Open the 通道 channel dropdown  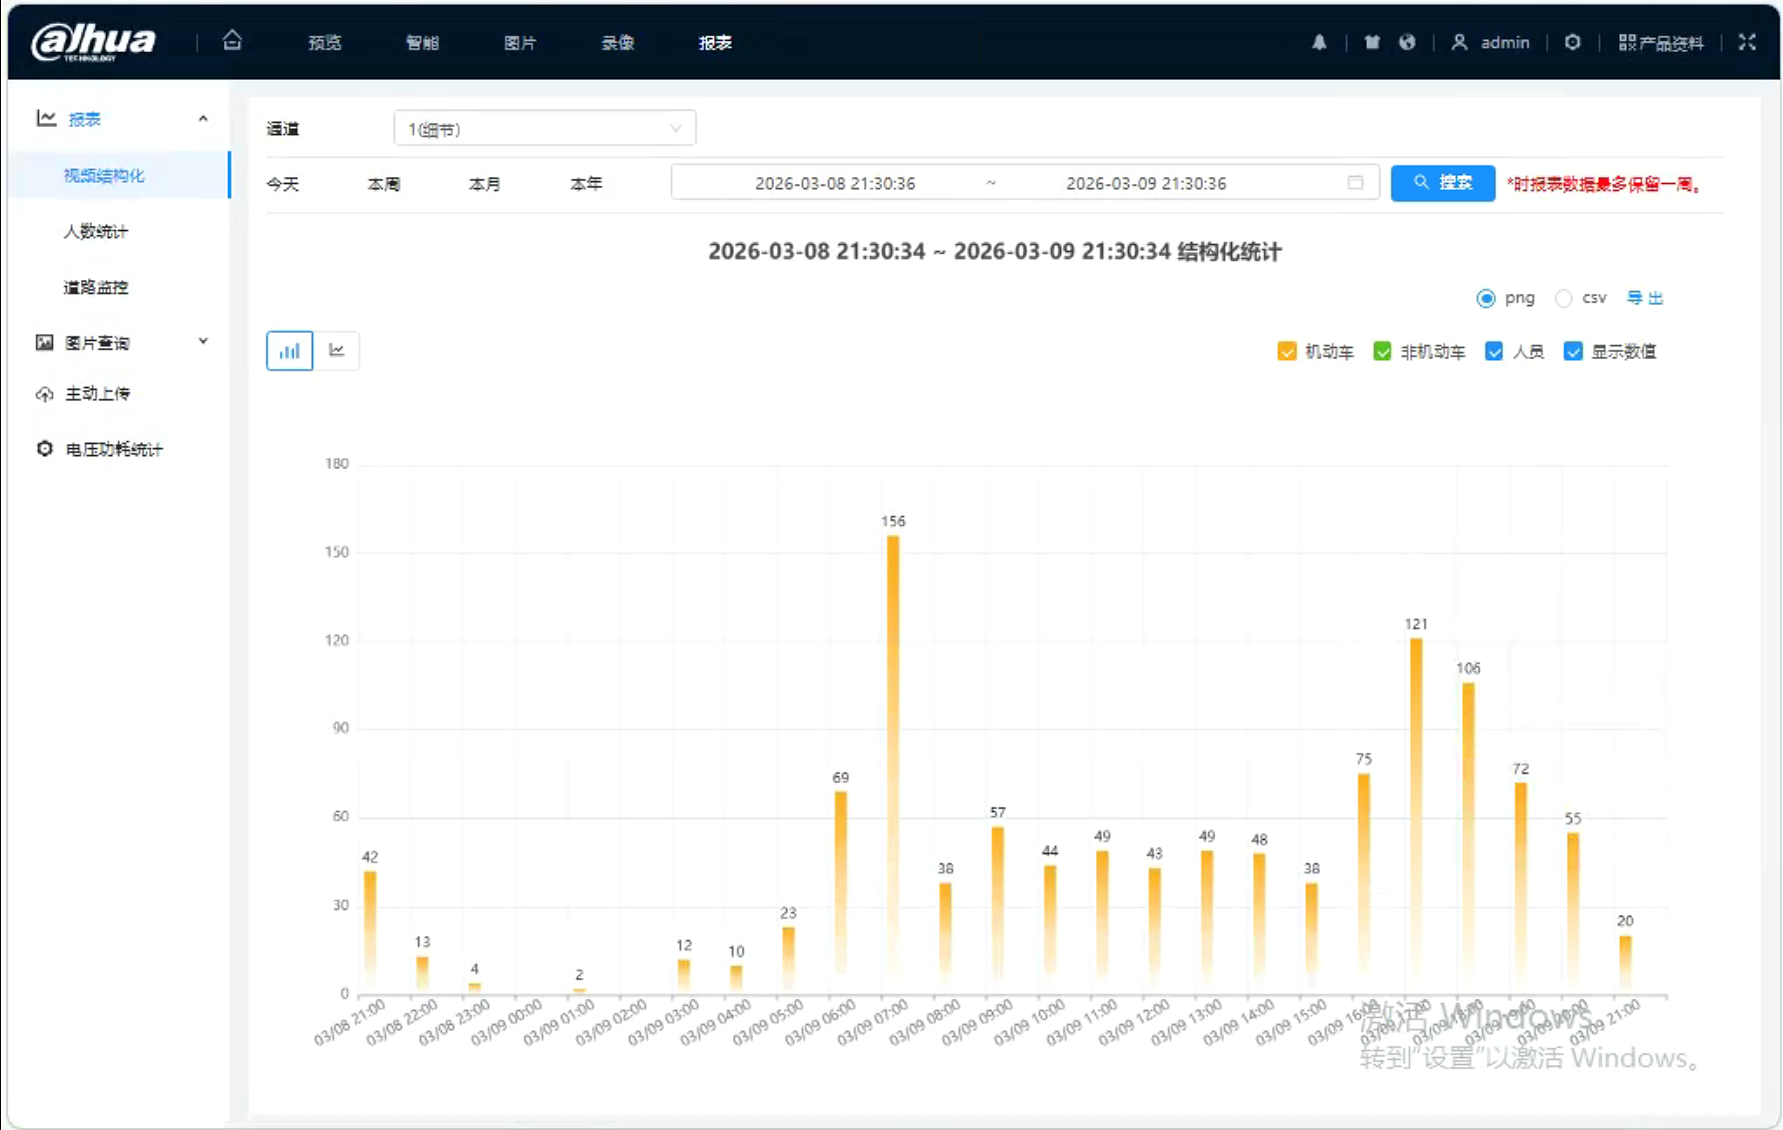pos(544,129)
